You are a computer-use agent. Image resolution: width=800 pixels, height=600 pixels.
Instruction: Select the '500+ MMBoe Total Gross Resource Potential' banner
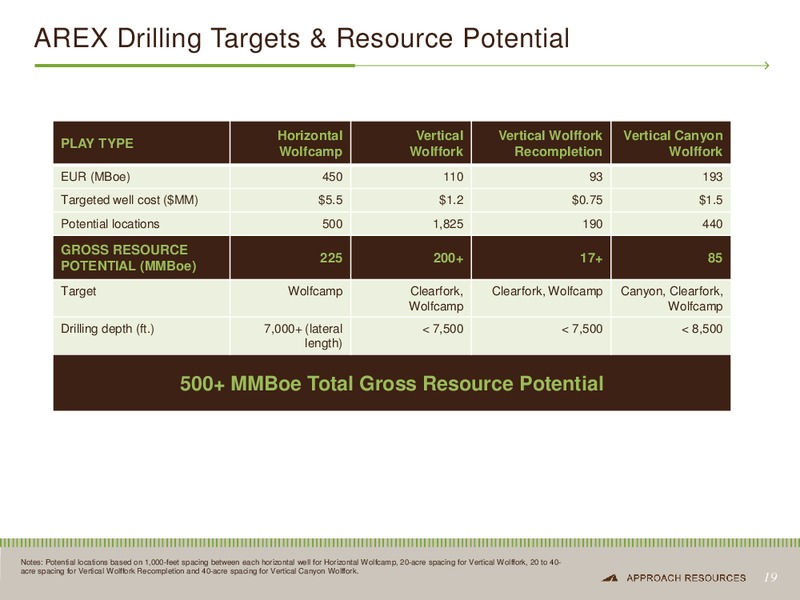click(391, 383)
